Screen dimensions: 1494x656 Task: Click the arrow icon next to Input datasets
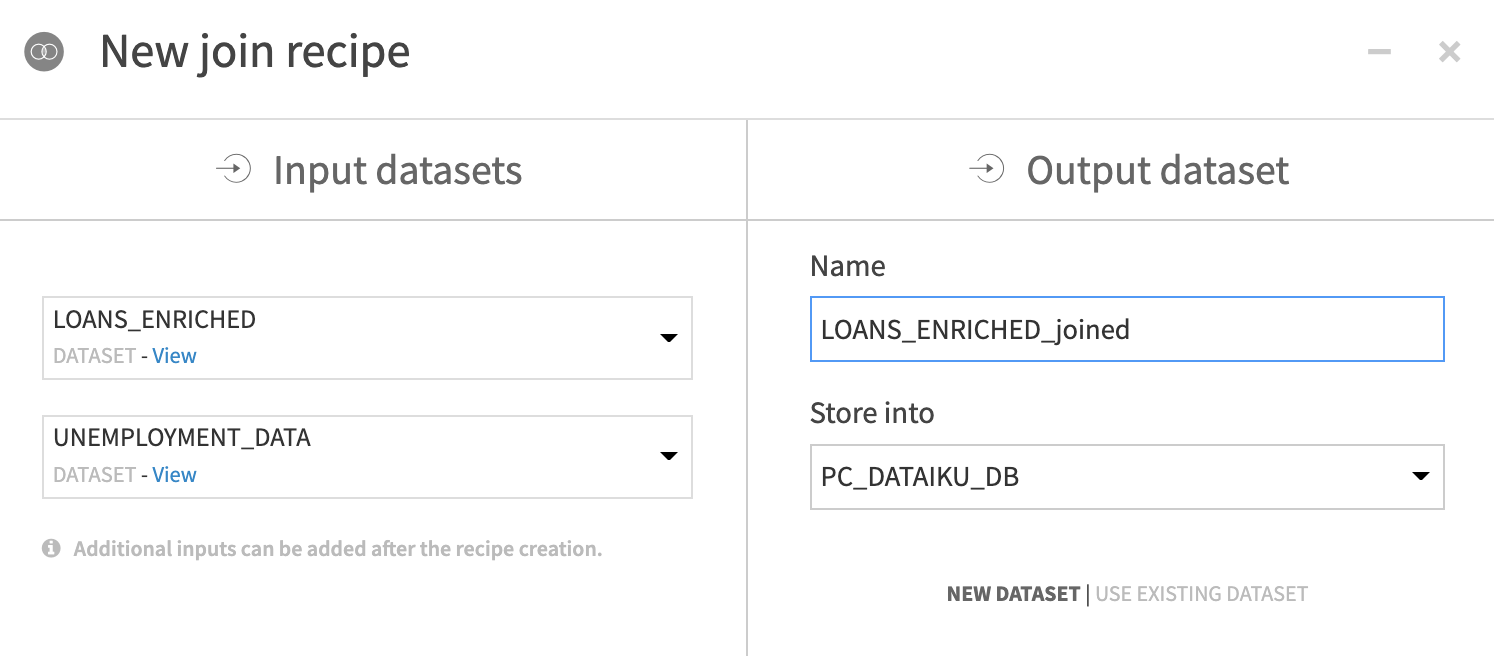[x=233, y=170]
